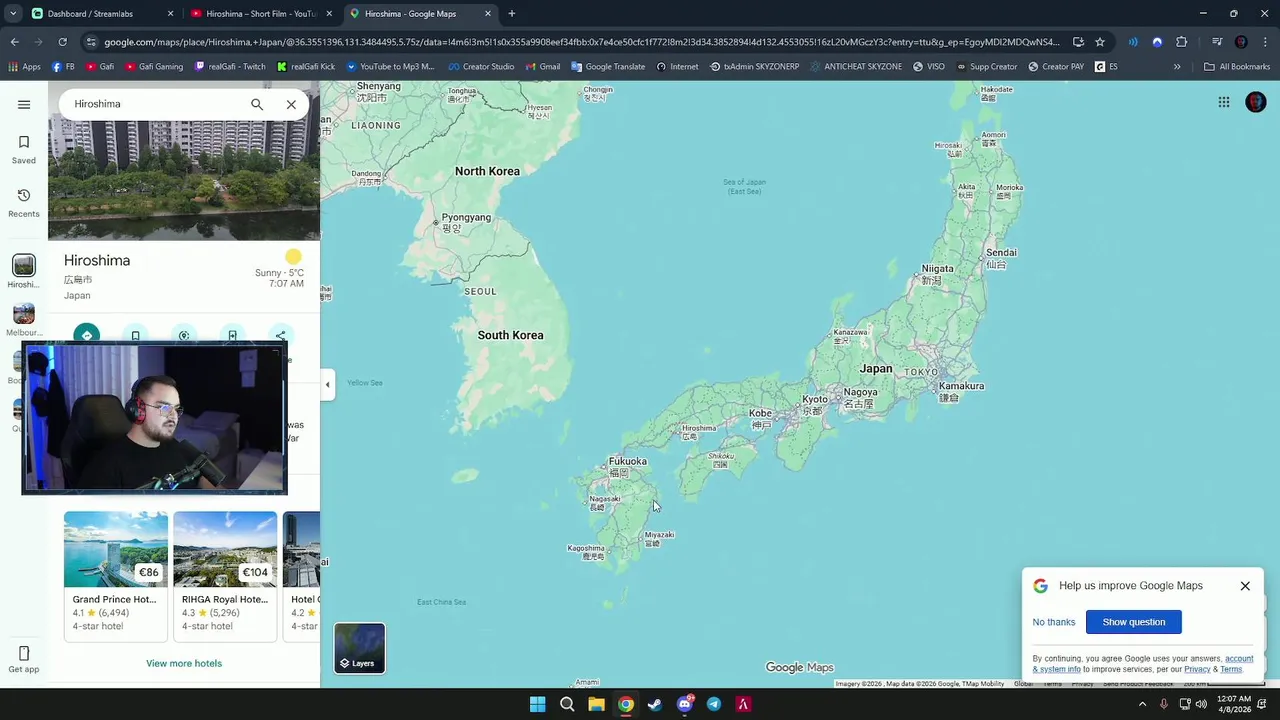Open Steam from the taskbar
Image resolution: width=1280 pixels, height=720 pixels.
click(x=655, y=704)
